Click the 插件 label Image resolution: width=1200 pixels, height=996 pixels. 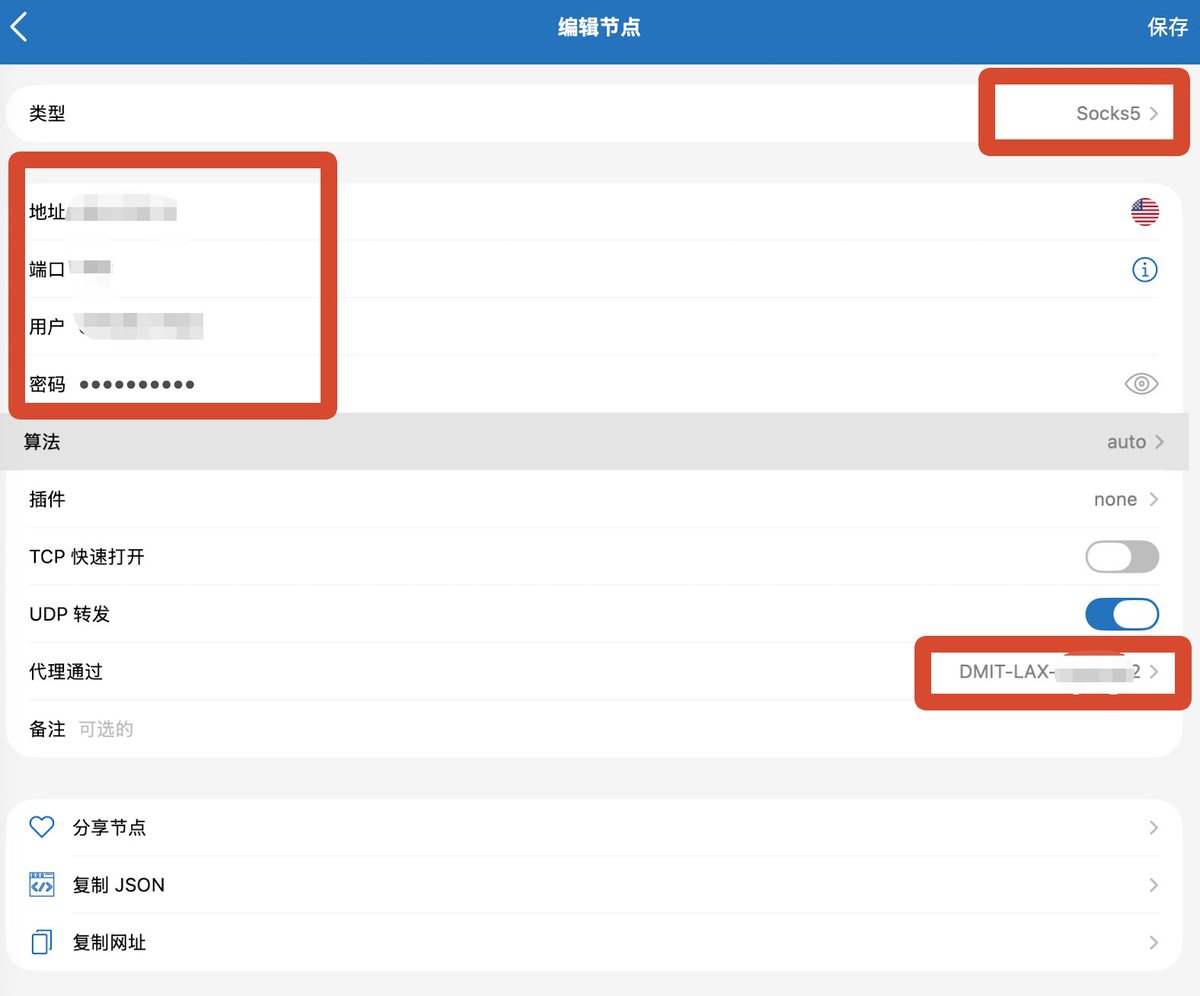tap(47, 499)
